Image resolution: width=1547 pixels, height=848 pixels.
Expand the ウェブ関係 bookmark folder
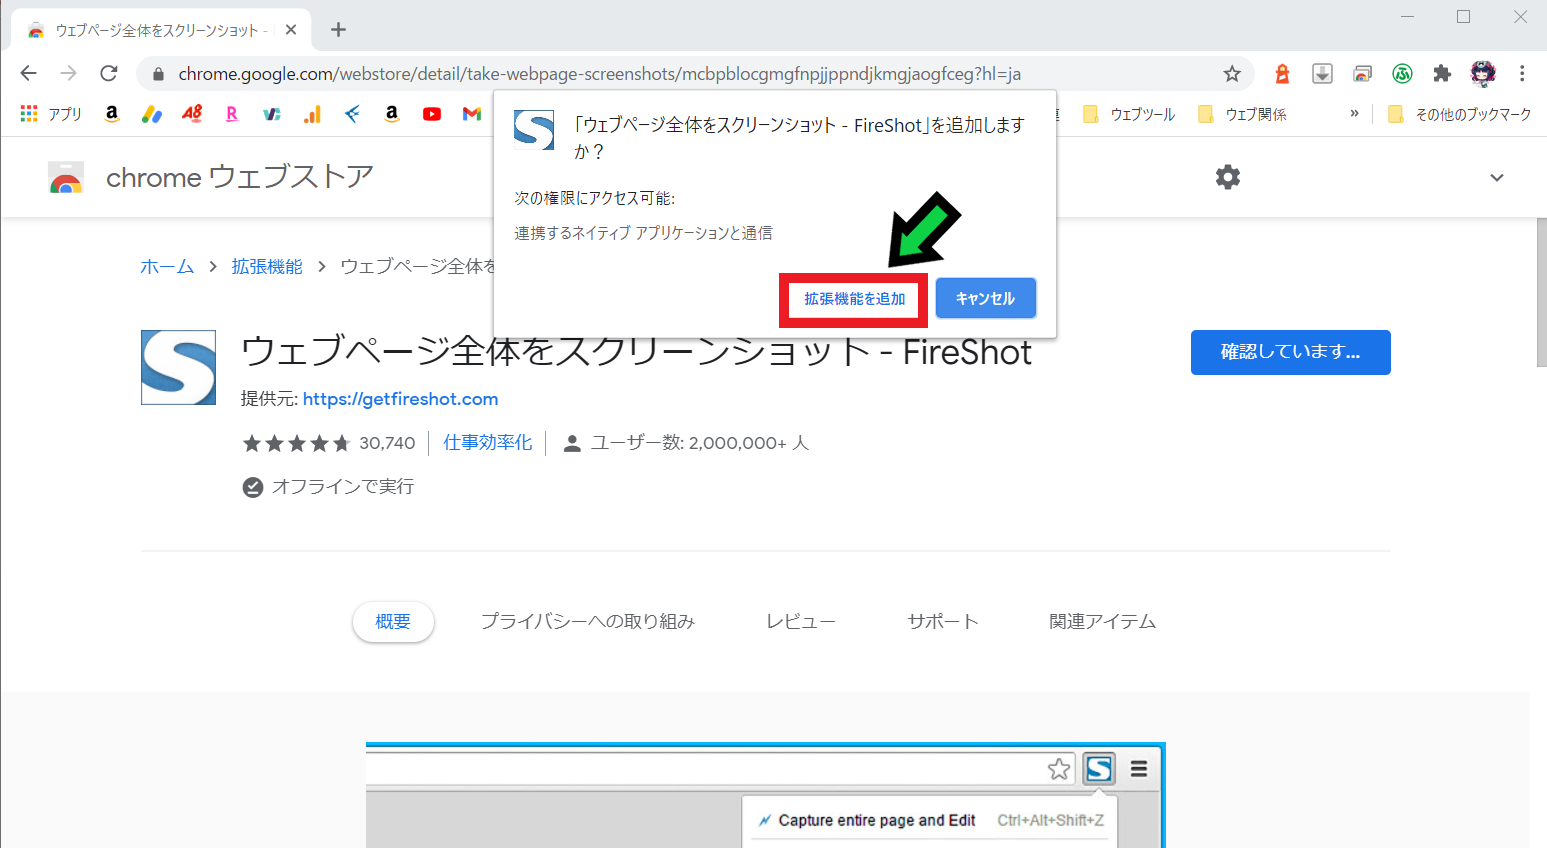click(x=1243, y=114)
